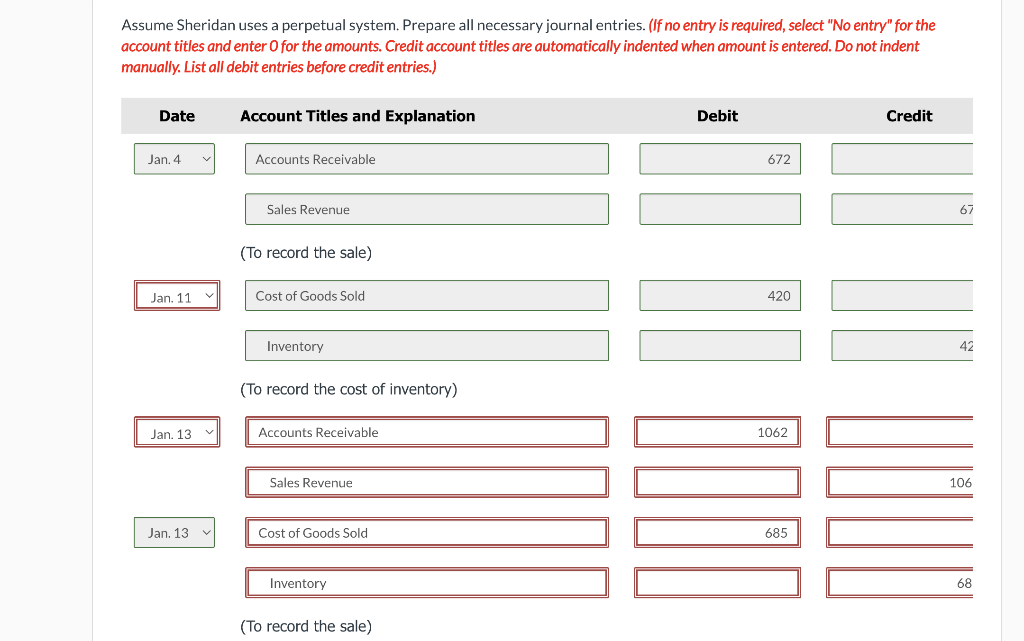Viewport: 1024px width, 641px height.
Task: Click the empty credit field beside first Accounts Receivable
Action: click(902, 159)
